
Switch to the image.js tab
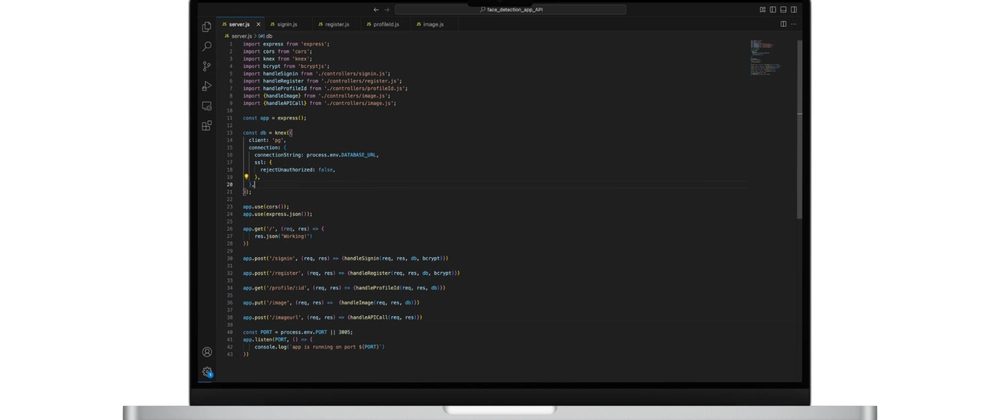(433, 24)
